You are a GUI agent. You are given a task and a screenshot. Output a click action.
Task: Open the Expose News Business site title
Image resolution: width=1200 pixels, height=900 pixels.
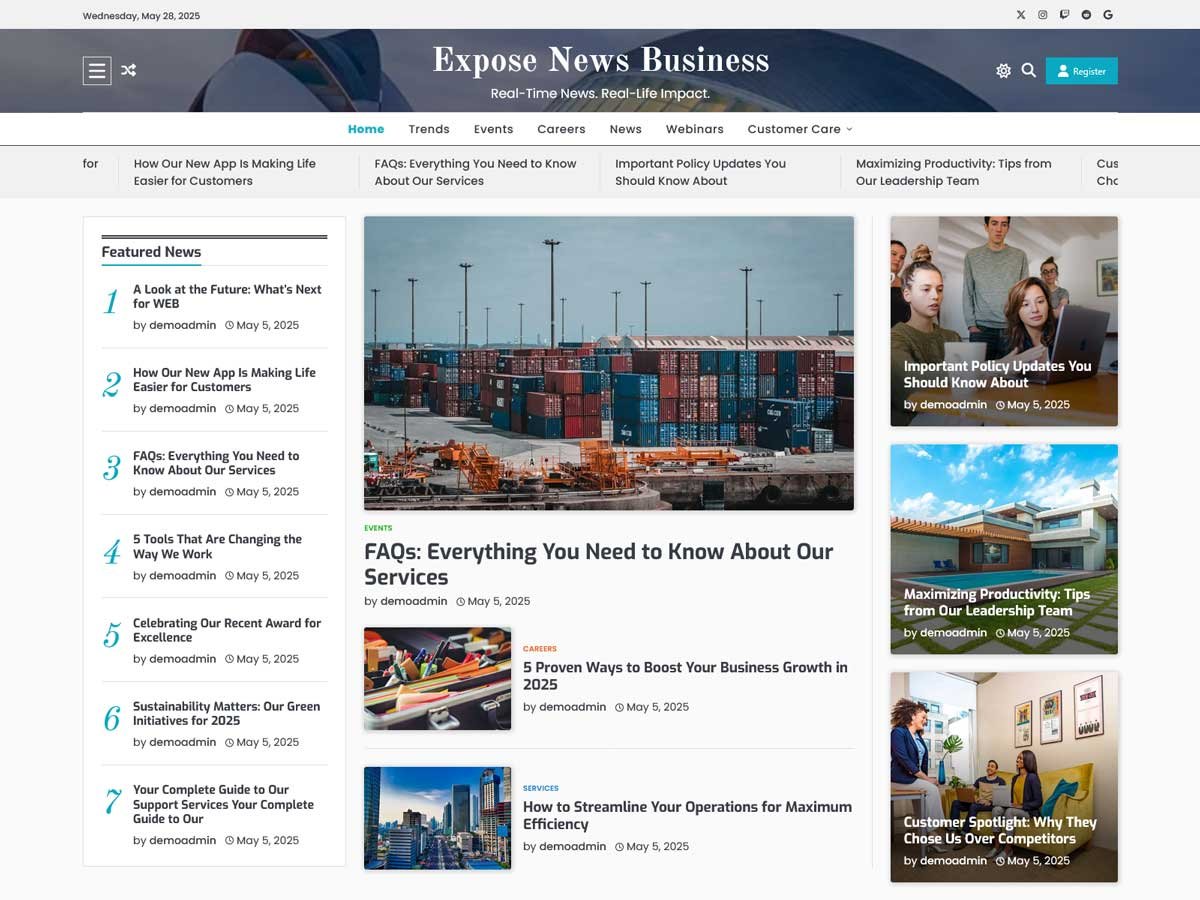tap(601, 60)
